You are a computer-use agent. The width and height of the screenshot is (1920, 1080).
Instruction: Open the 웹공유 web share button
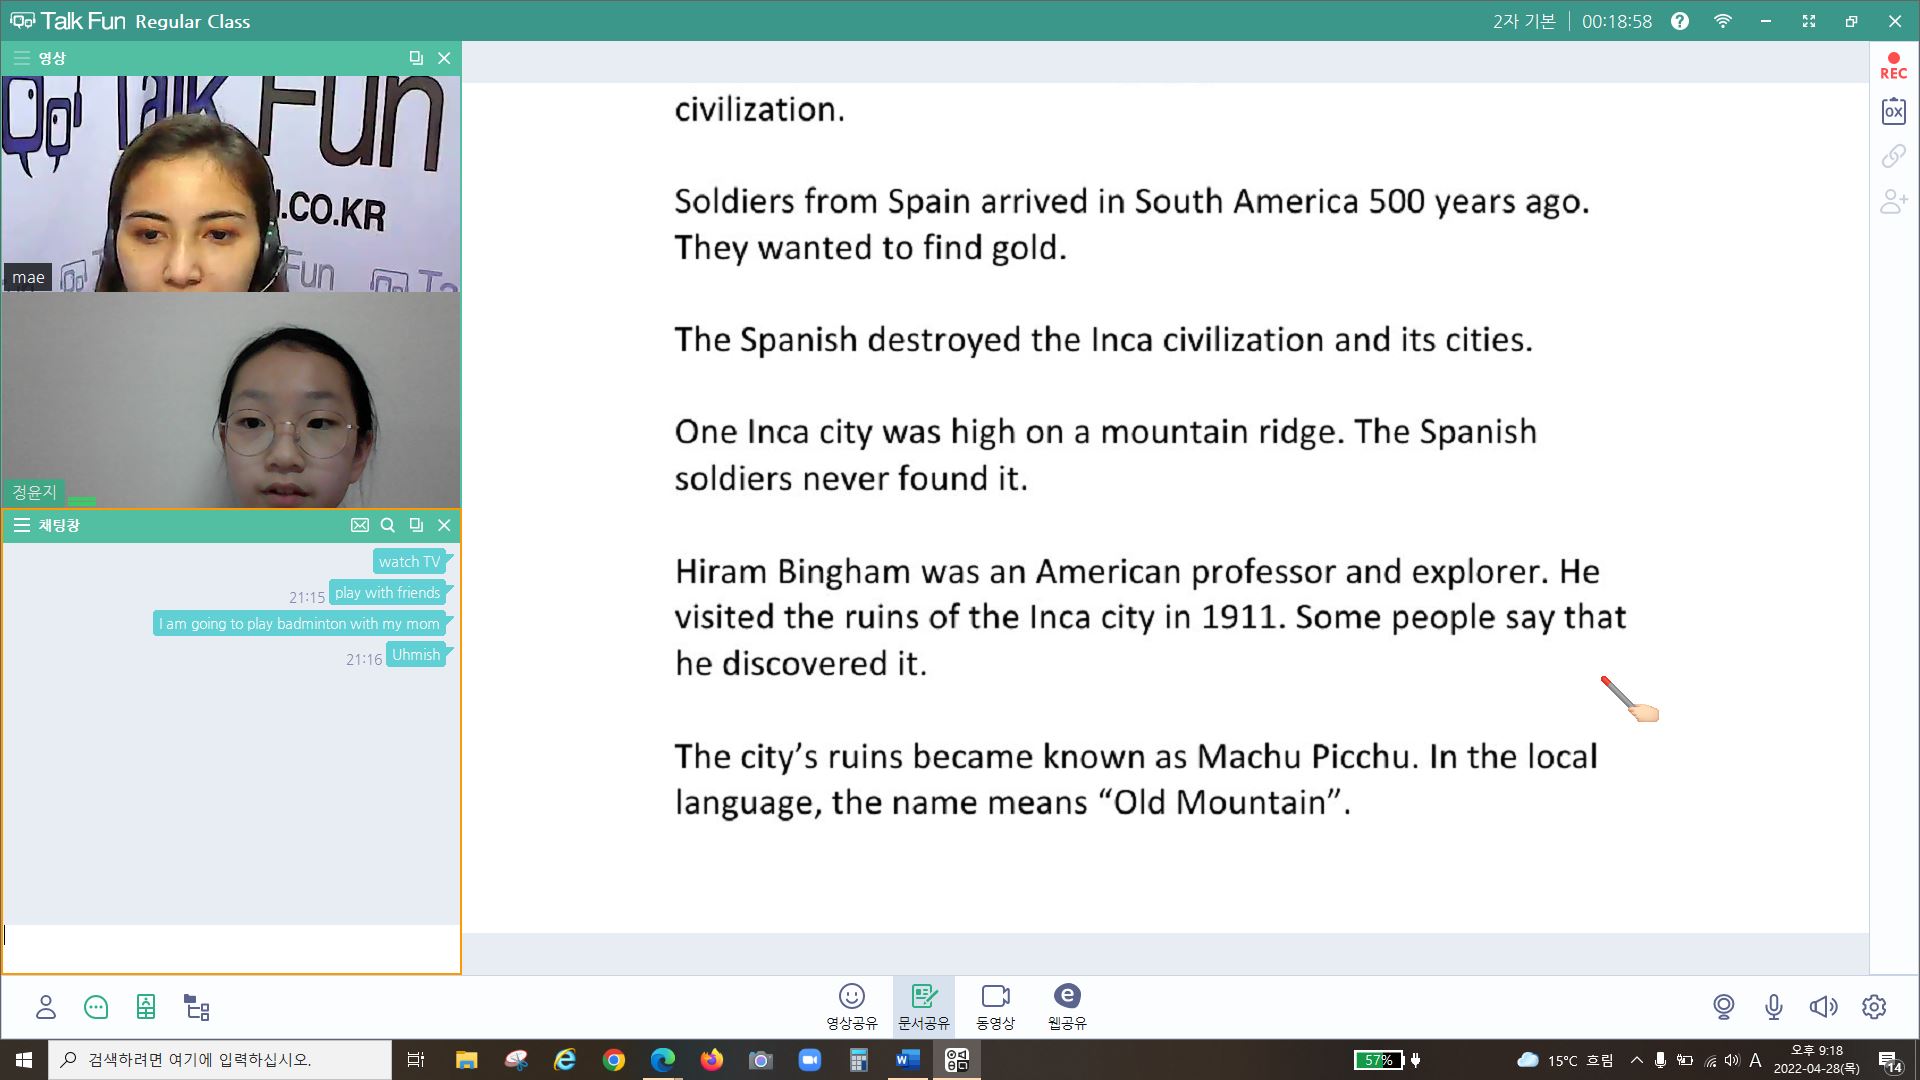click(1067, 1006)
